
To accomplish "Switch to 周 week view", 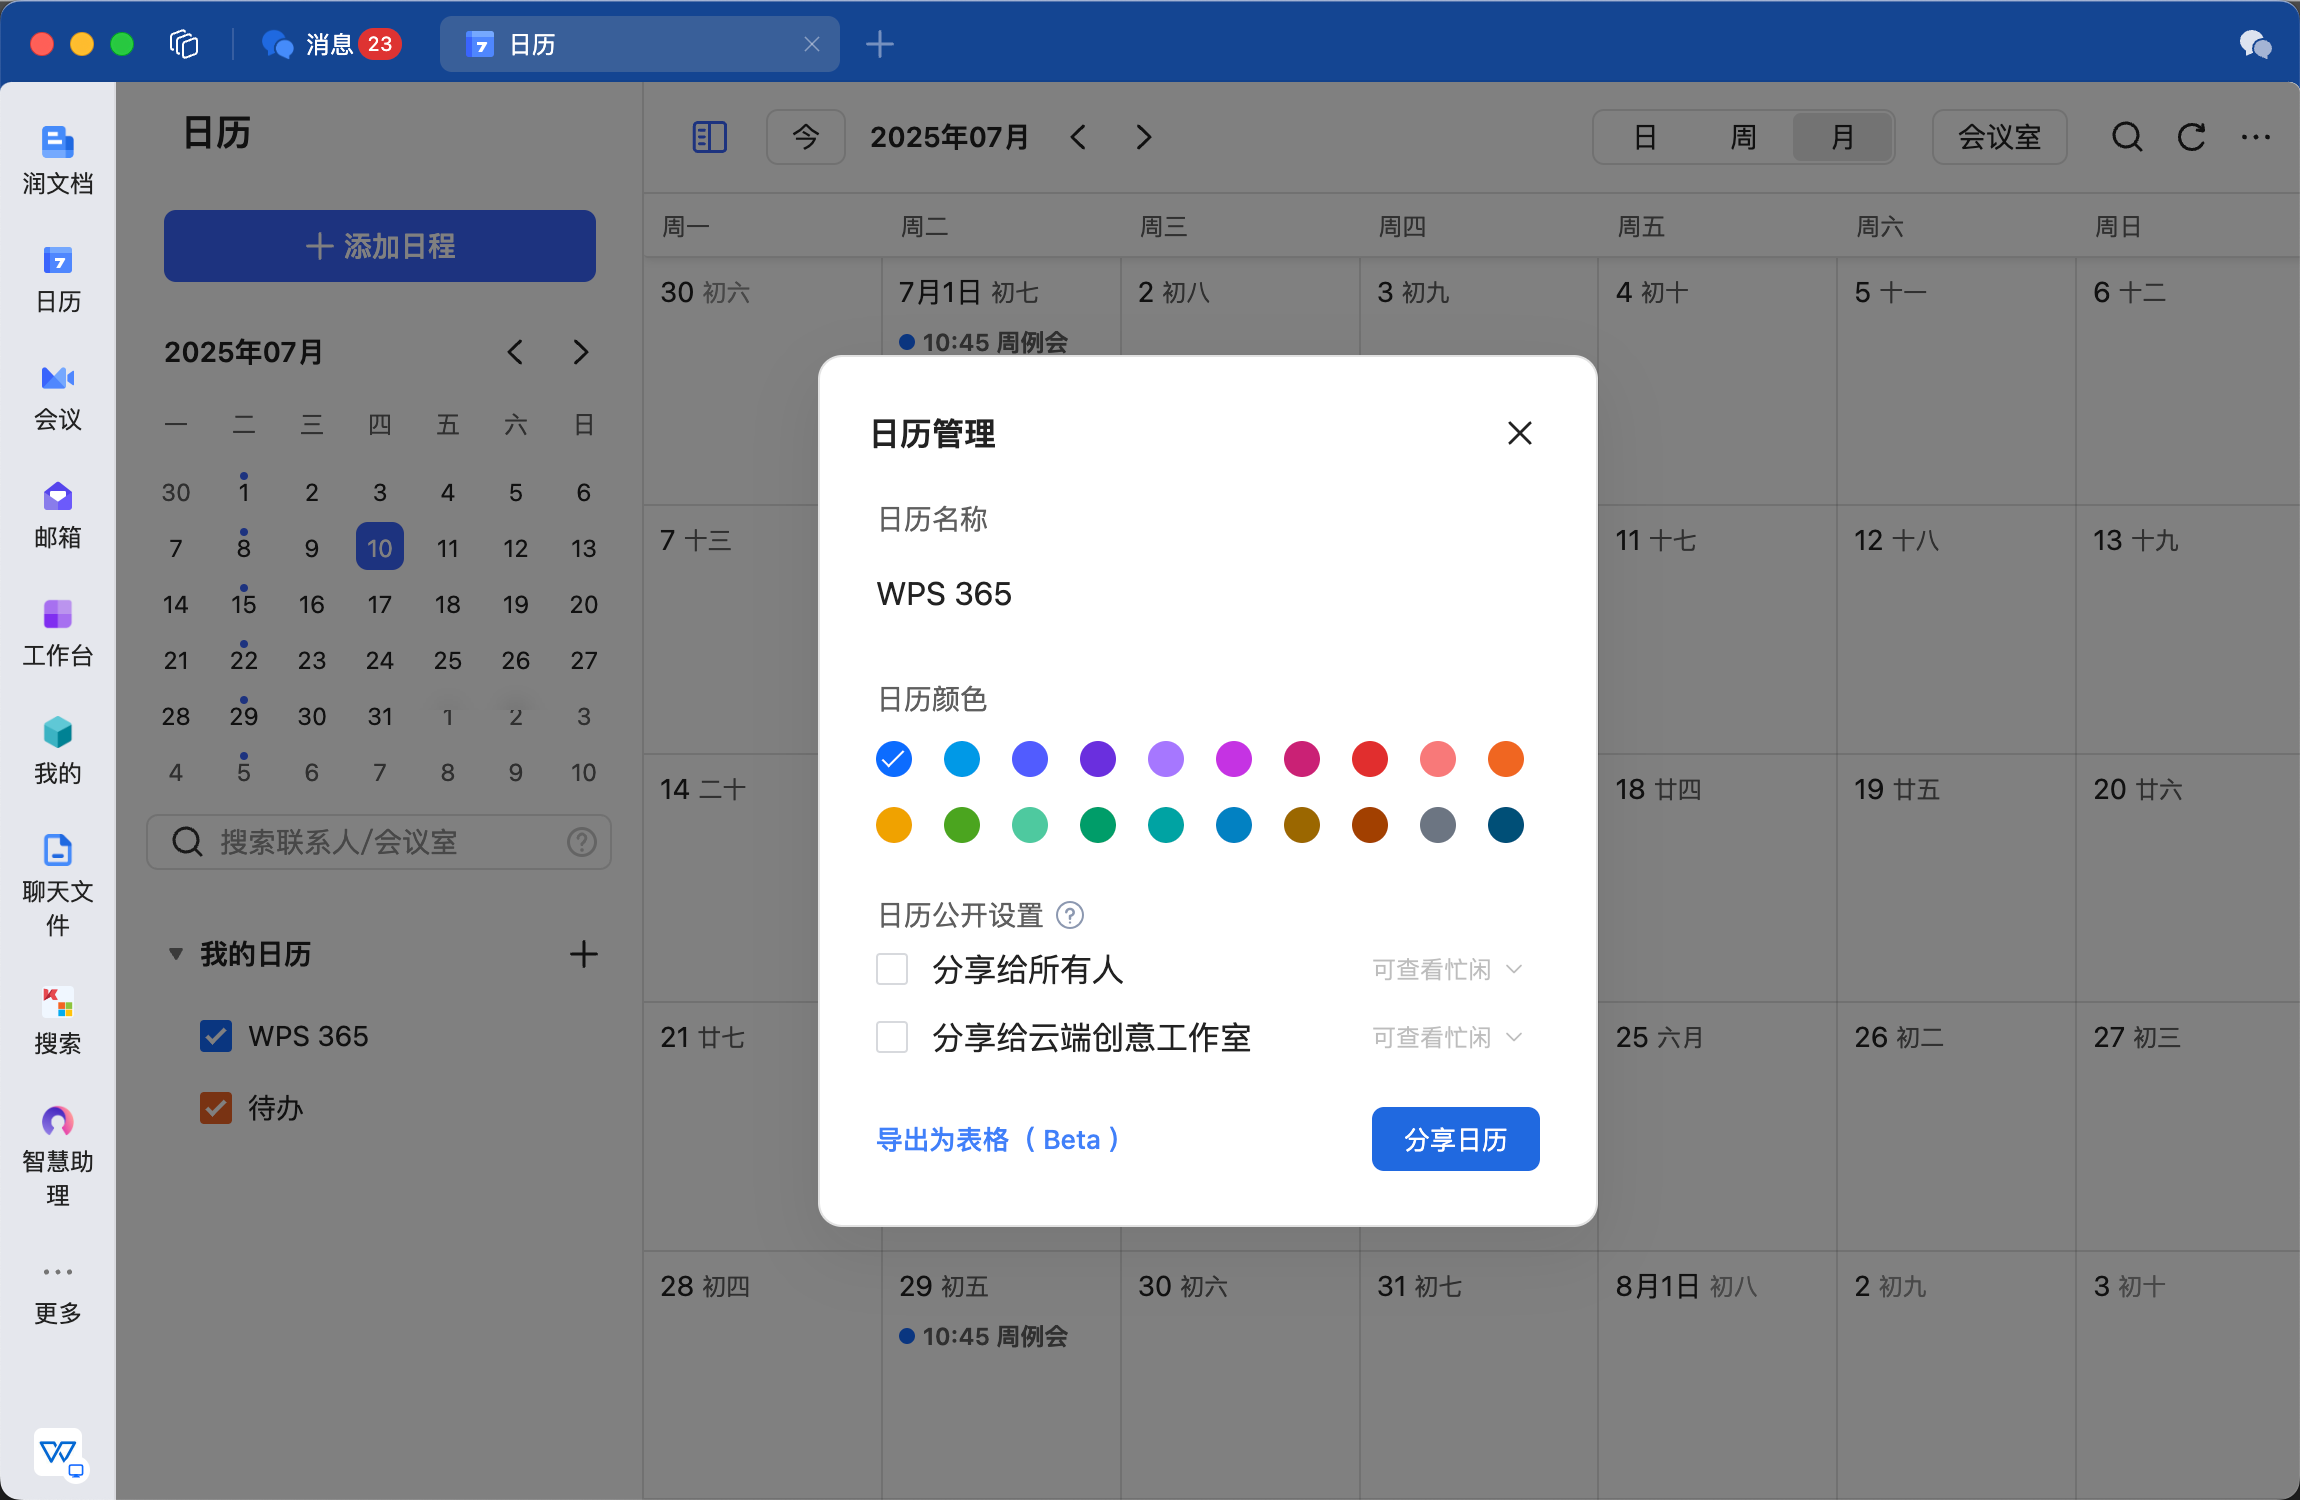I will click(x=1743, y=137).
